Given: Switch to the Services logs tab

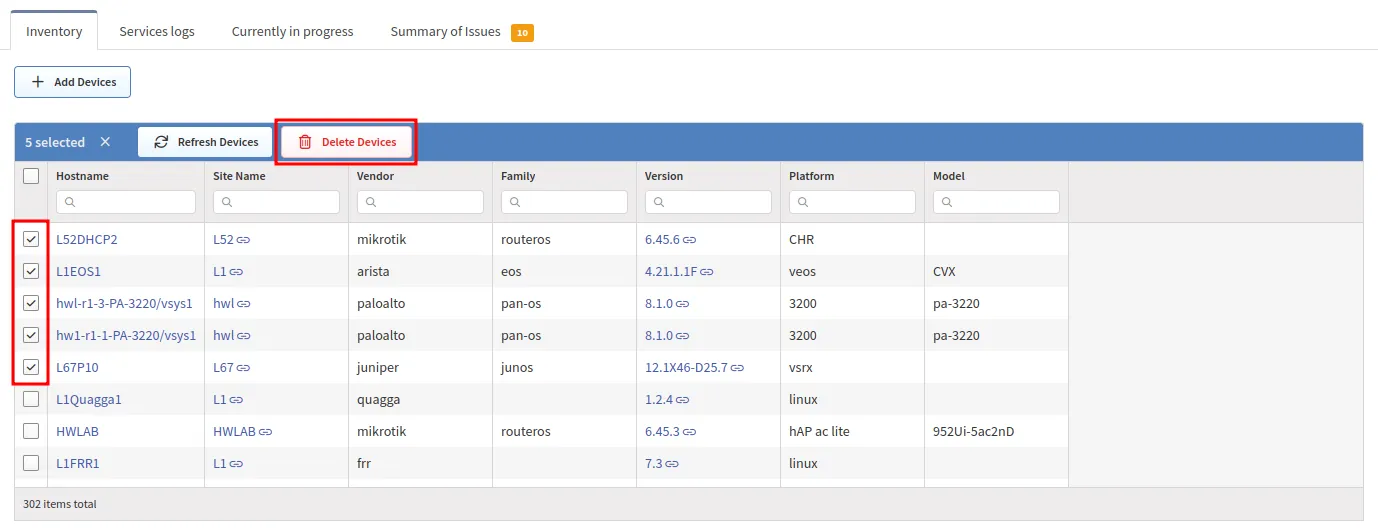Looking at the screenshot, I should click(x=157, y=31).
